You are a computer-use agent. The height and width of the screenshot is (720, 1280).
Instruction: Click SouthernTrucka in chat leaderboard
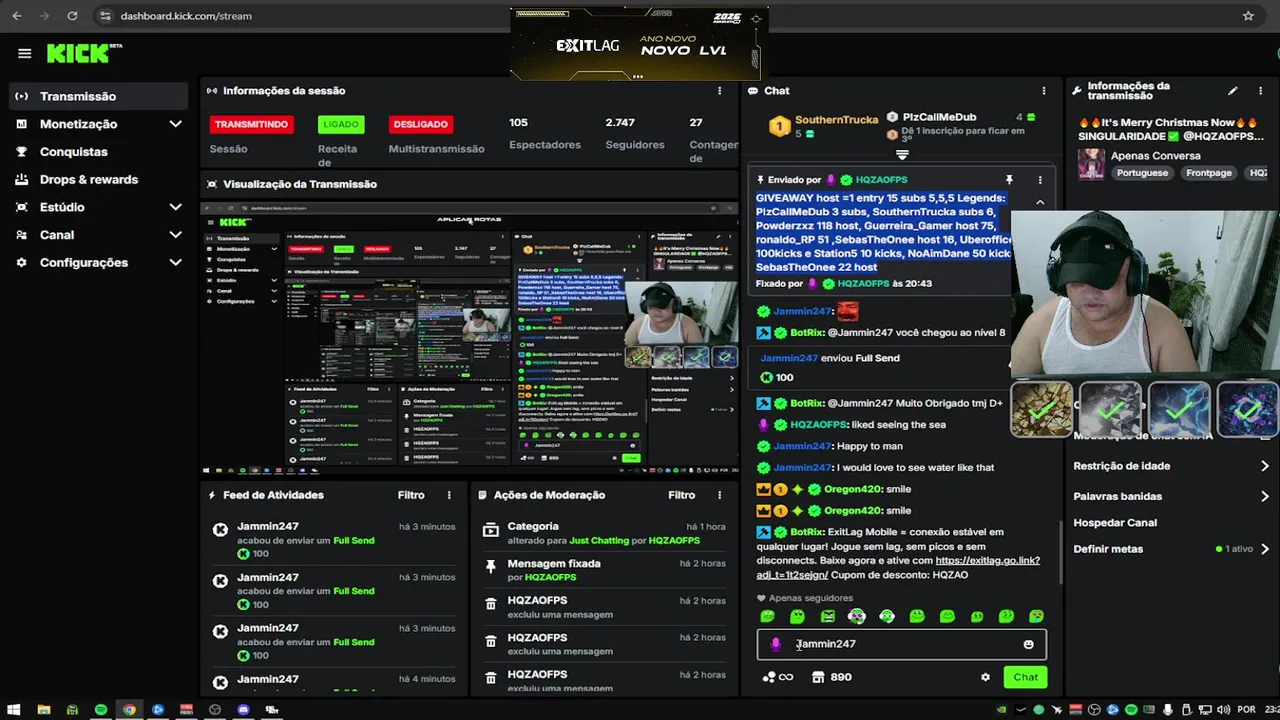pos(836,119)
